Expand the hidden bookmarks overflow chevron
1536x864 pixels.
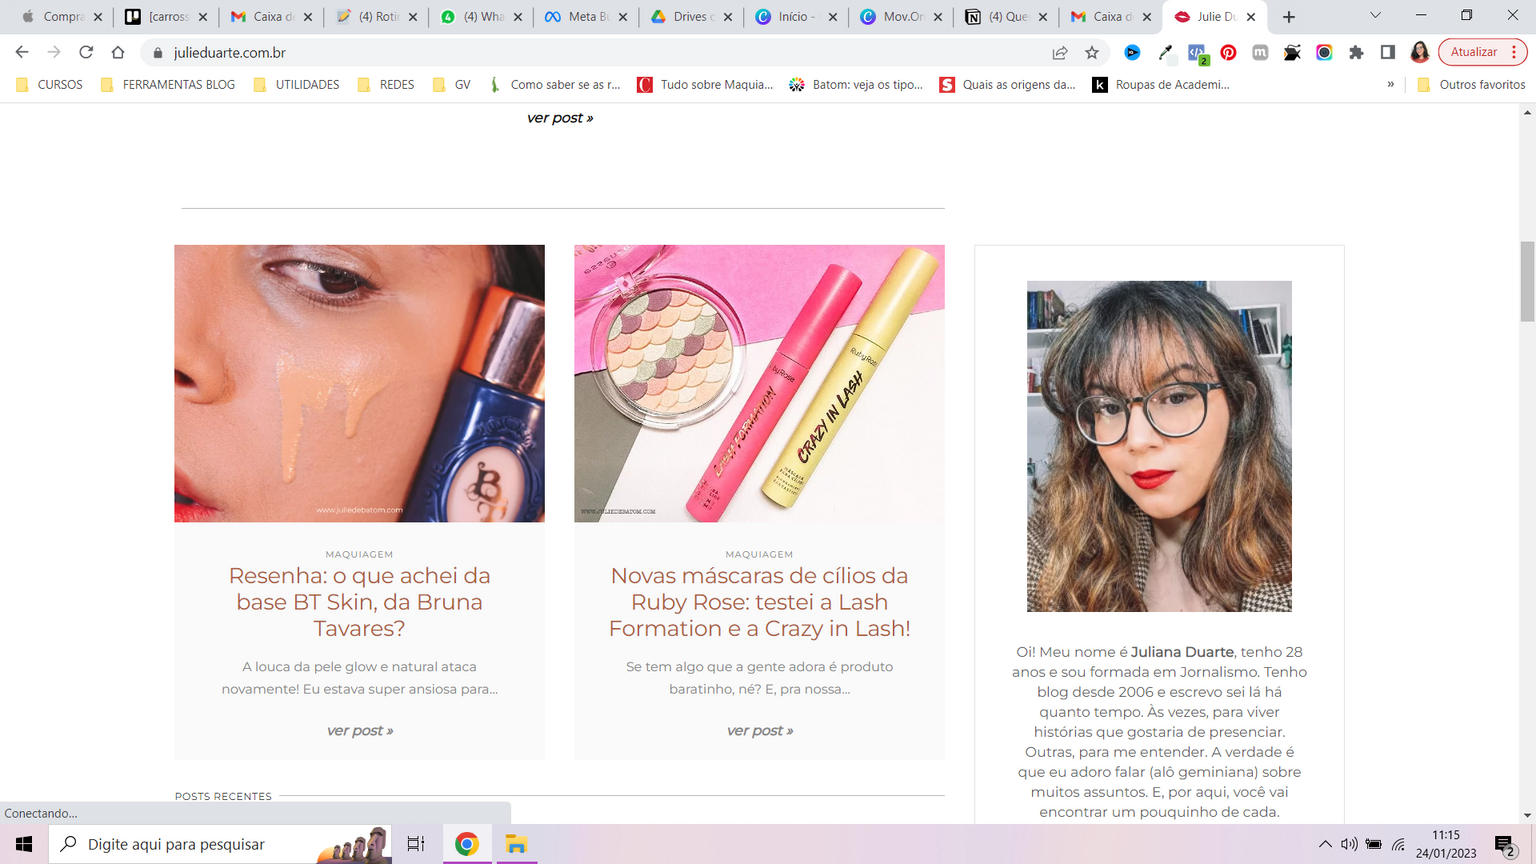click(x=1390, y=85)
